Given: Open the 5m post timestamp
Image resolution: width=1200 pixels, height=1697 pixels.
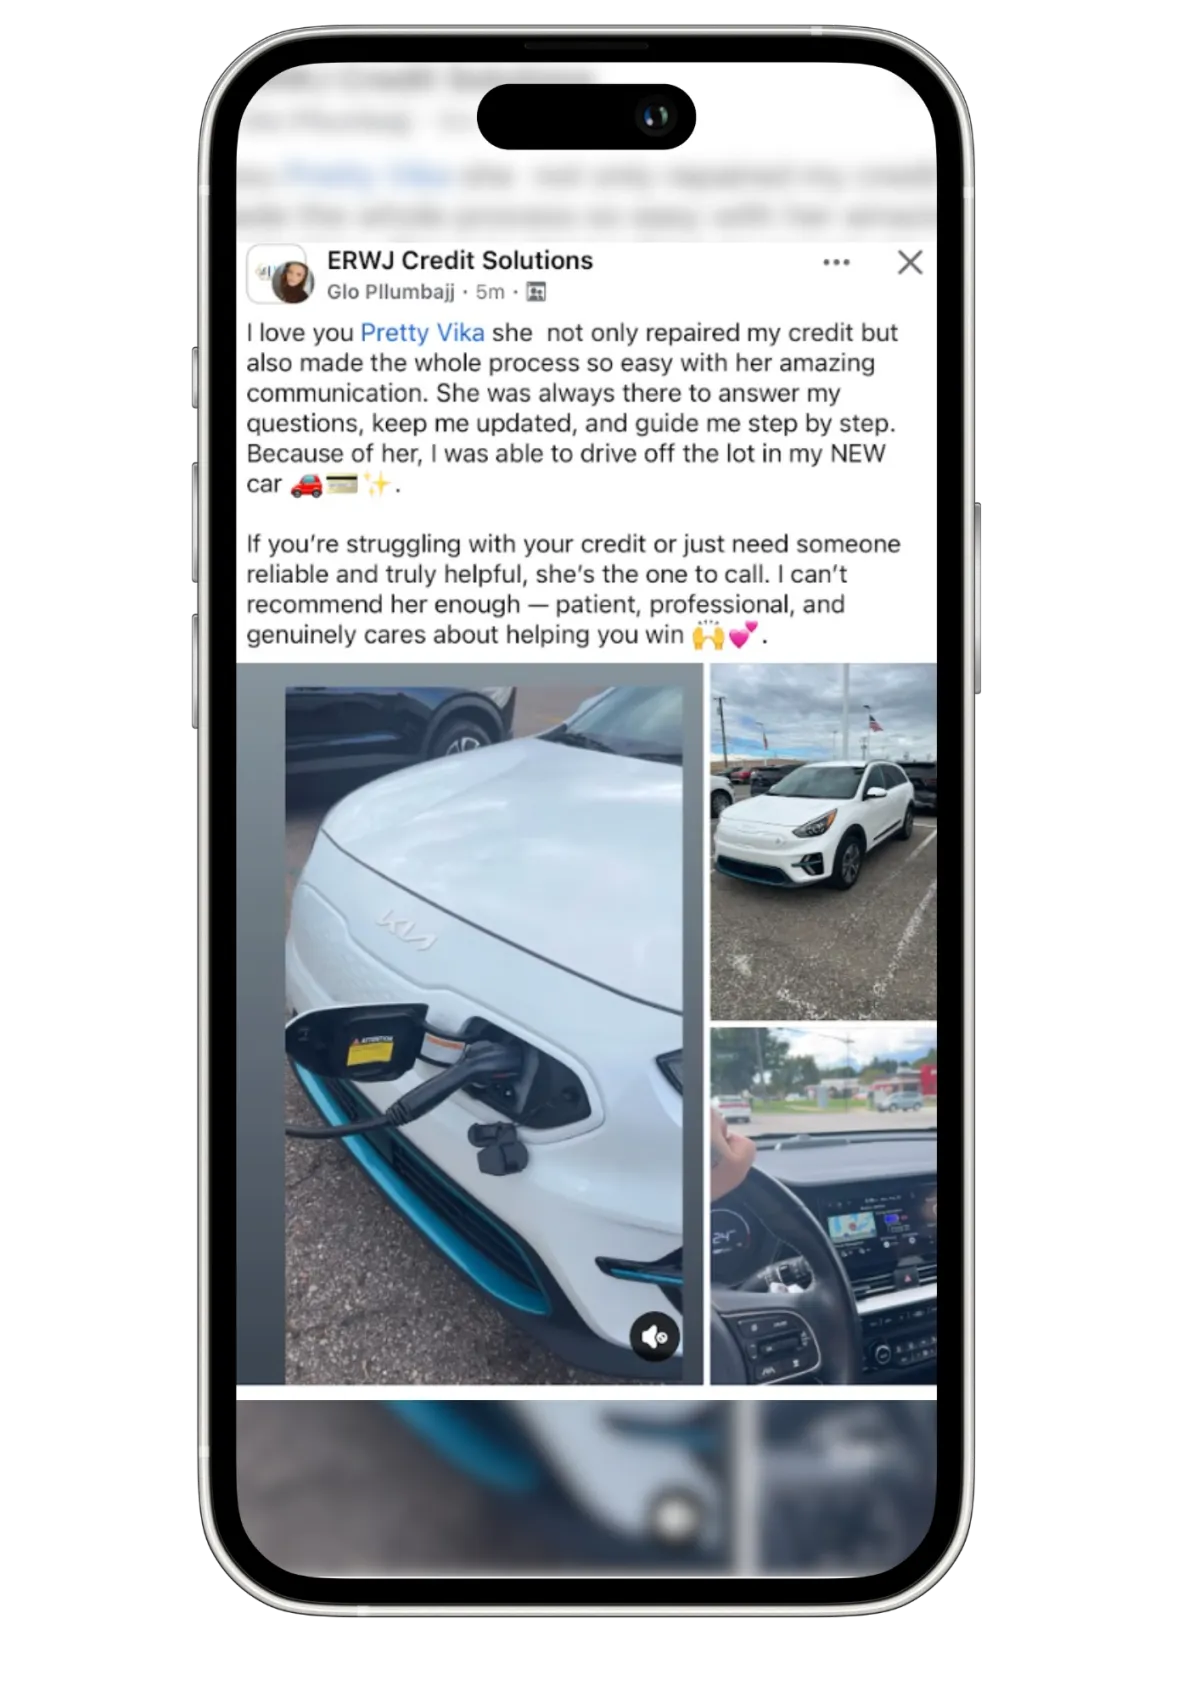Looking at the screenshot, I should click(490, 292).
